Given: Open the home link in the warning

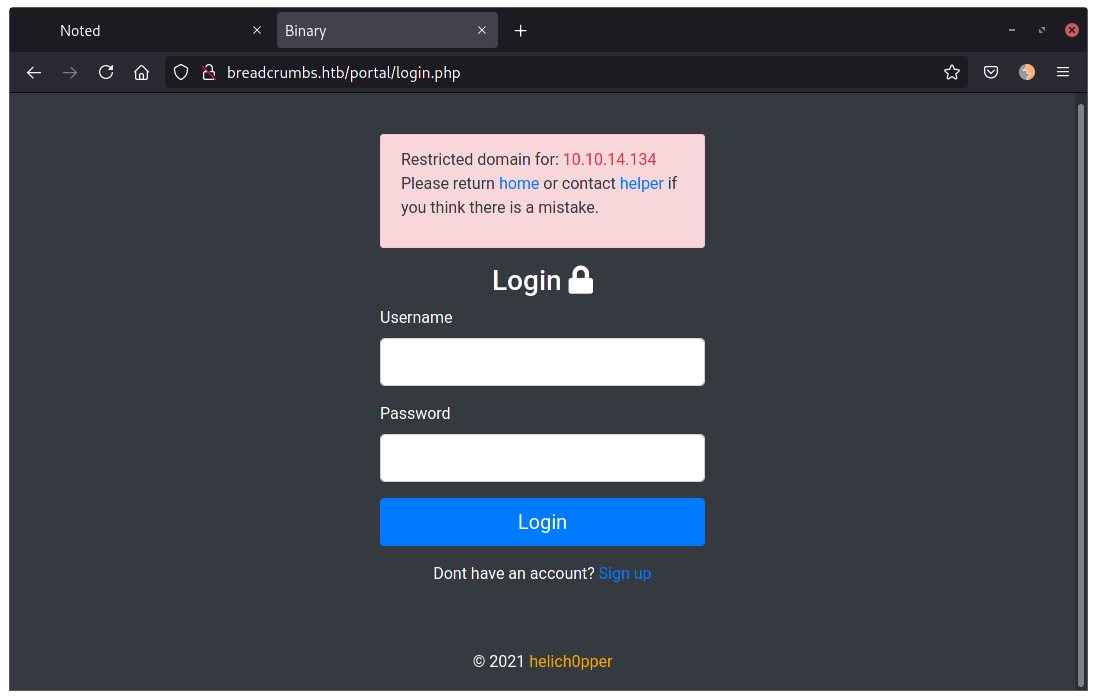Looking at the screenshot, I should [x=519, y=183].
